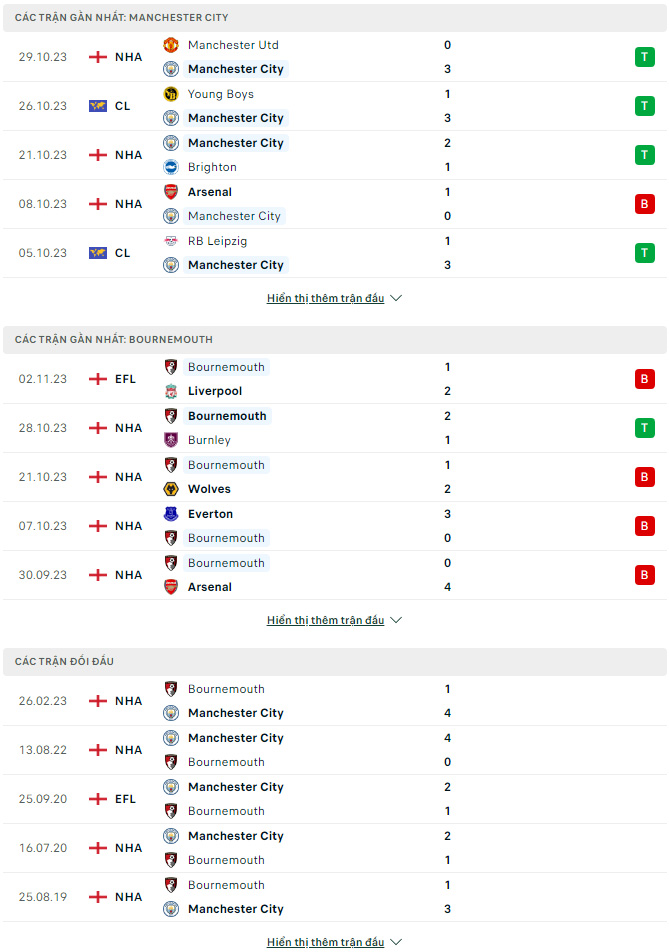
Task: Click the Burnley club crest icon
Action: pyautogui.click(x=171, y=440)
